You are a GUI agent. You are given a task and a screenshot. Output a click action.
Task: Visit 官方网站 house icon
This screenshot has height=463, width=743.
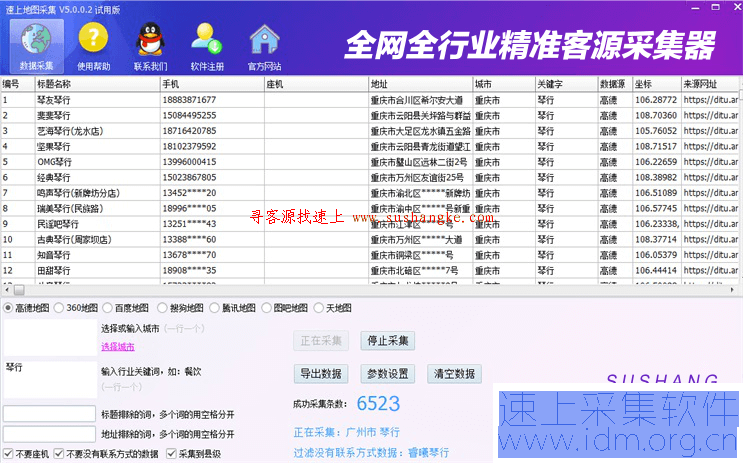point(264,47)
